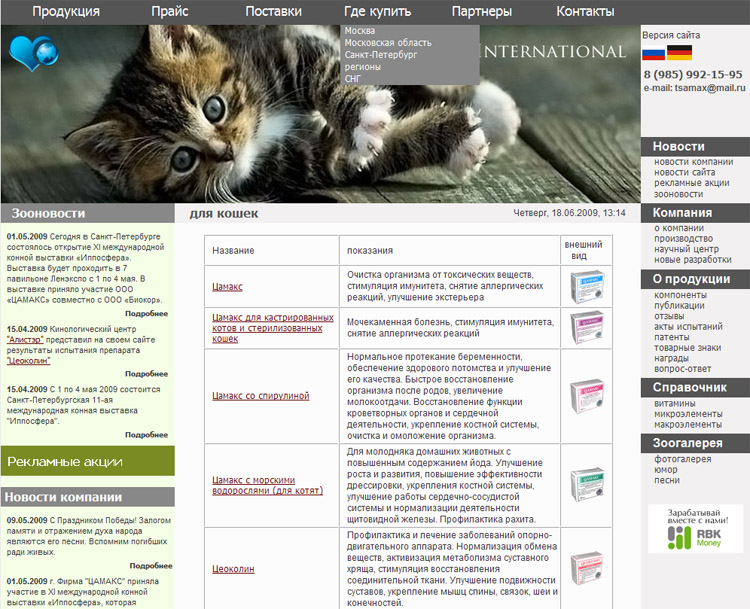View the Цеоколин product package image
The height and width of the screenshot is (609, 750).
[x=587, y=568]
